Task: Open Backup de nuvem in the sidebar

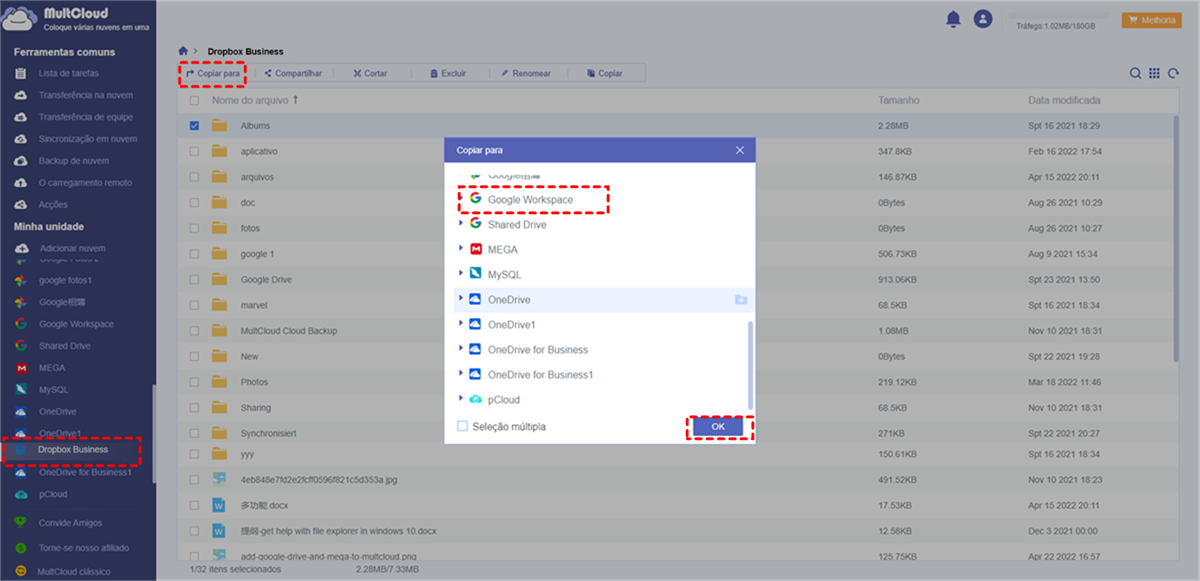Action: [73, 161]
